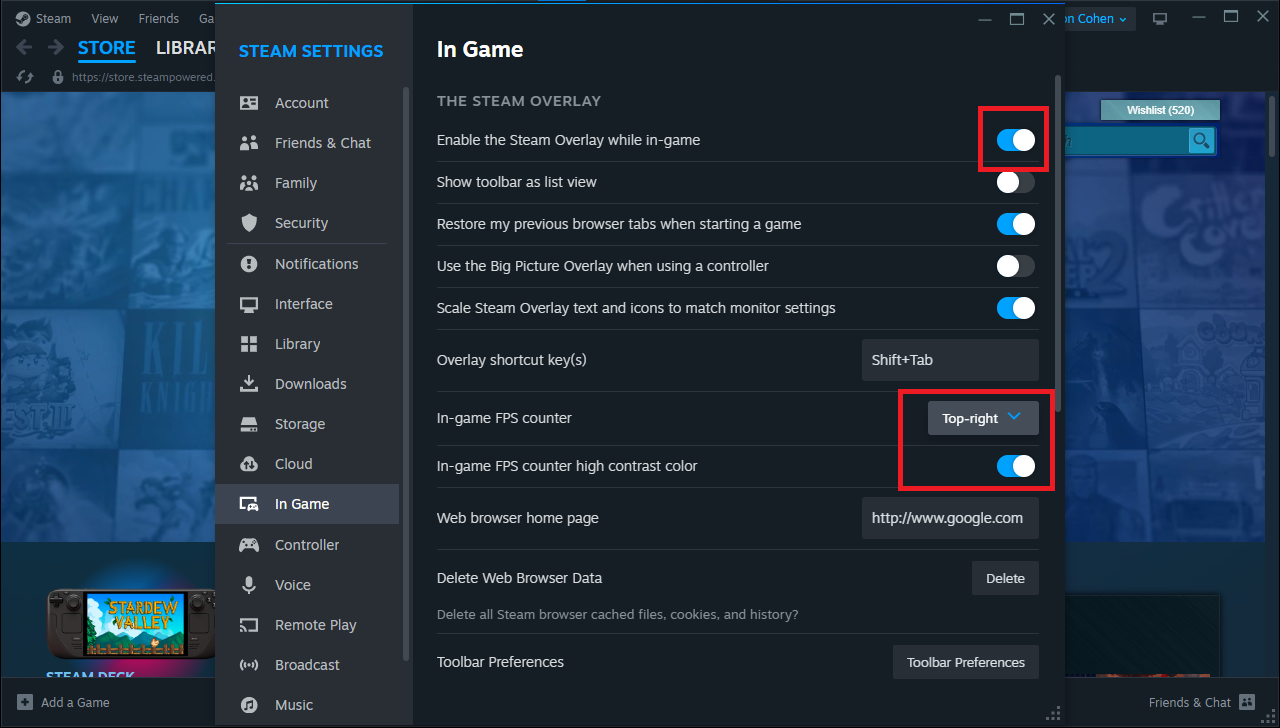Open the Account settings section
This screenshot has height=728, width=1280.
[x=300, y=102]
